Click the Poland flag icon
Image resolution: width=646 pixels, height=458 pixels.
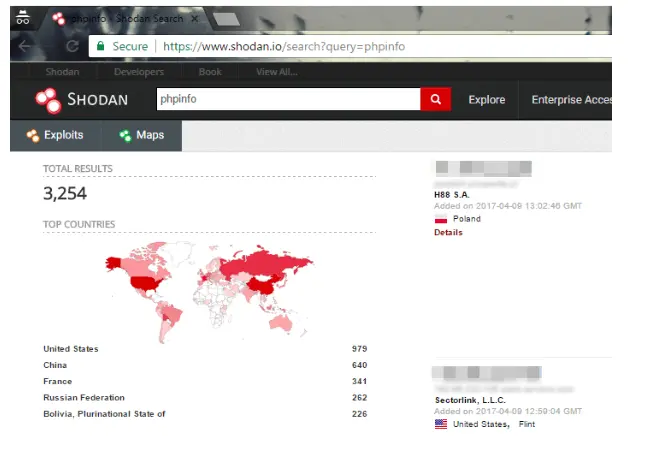(x=440, y=219)
